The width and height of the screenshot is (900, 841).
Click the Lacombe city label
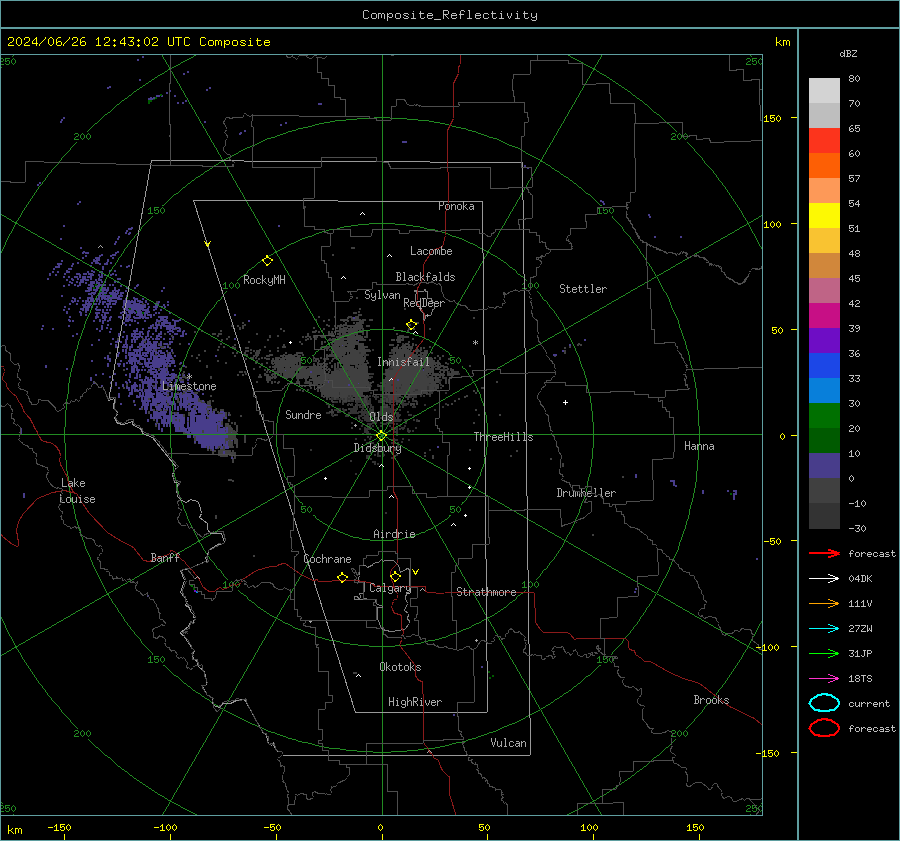click(x=431, y=251)
